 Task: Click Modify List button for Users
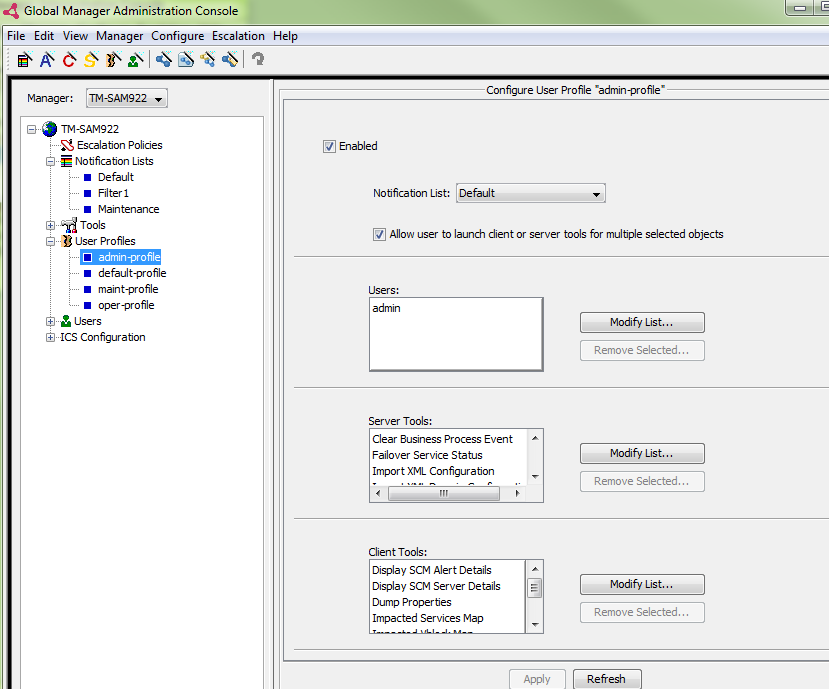[642, 322]
